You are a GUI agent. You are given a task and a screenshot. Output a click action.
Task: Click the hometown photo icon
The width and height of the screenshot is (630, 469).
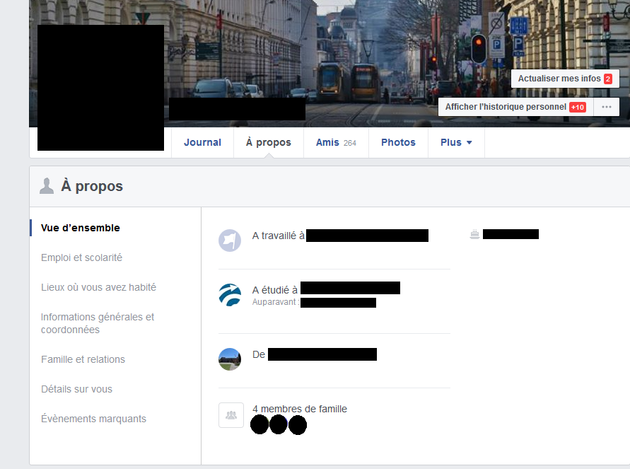click(230, 358)
